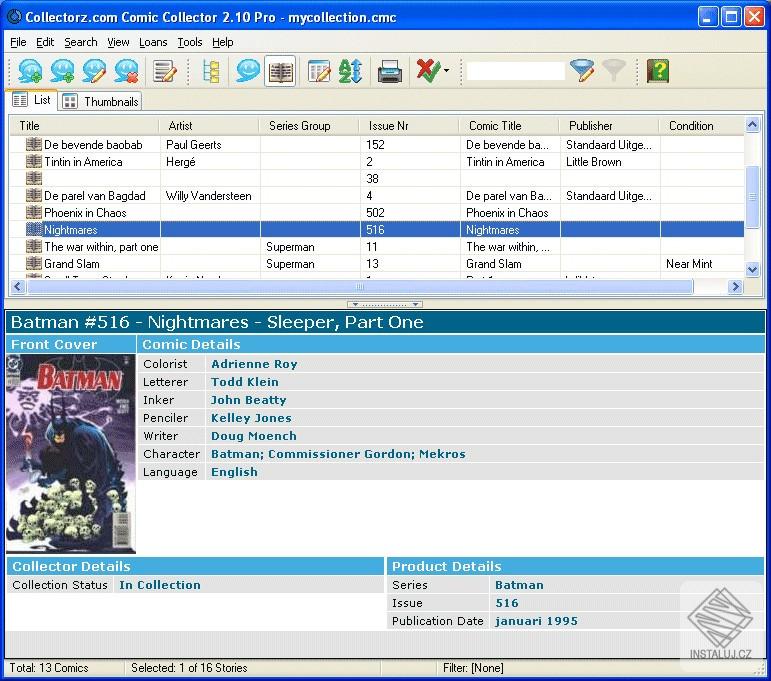The image size is (771, 681).
Task: Click the Doug Moench writer link
Action: pos(253,436)
